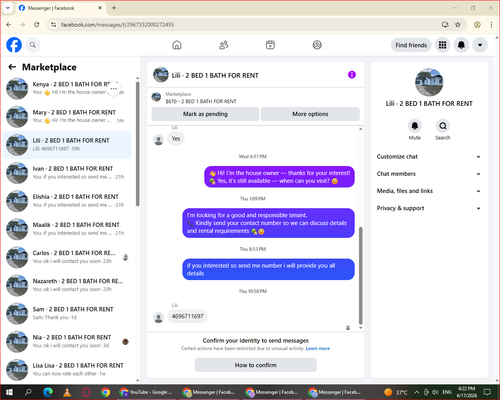
Task: Expand Media, files and links section
Action: click(429, 191)
